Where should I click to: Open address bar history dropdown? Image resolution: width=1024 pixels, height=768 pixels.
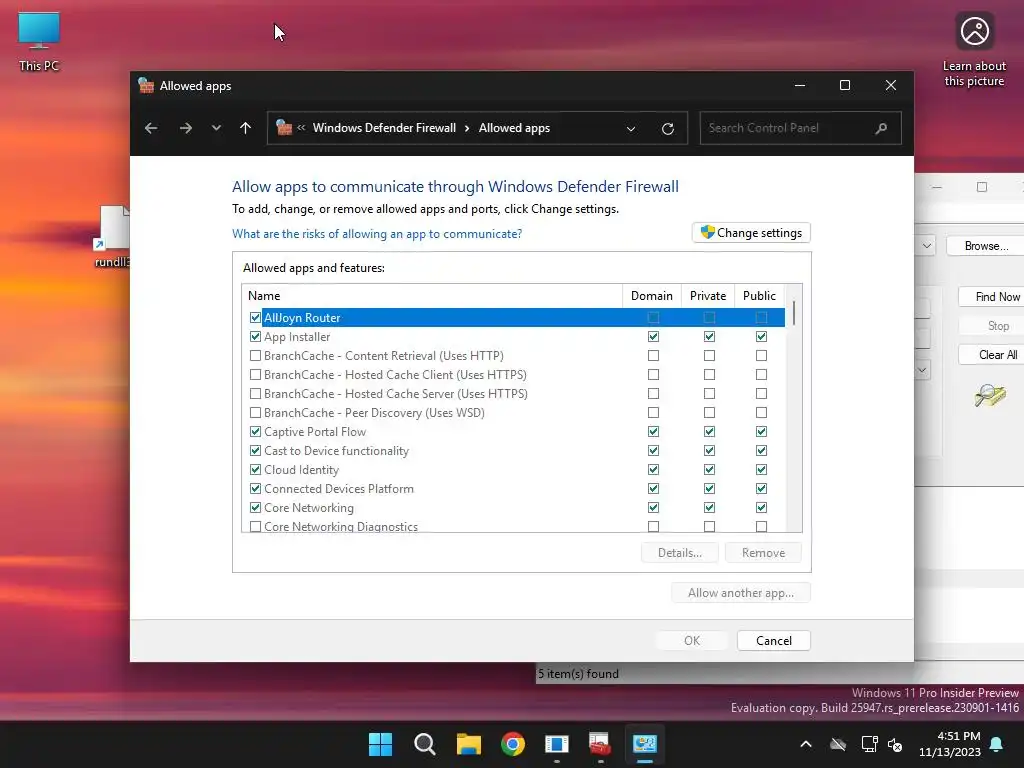click(631, 129)
